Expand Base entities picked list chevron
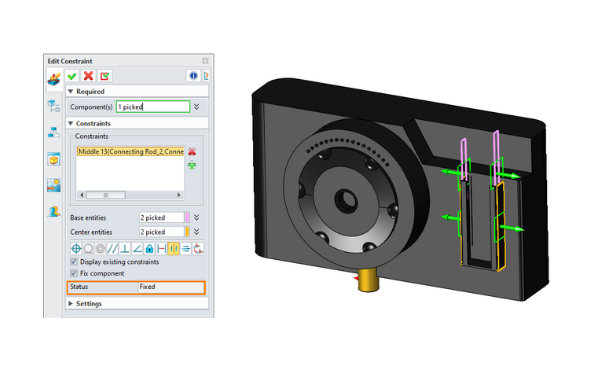Viewport: 600px width, 371px height. 196,217
